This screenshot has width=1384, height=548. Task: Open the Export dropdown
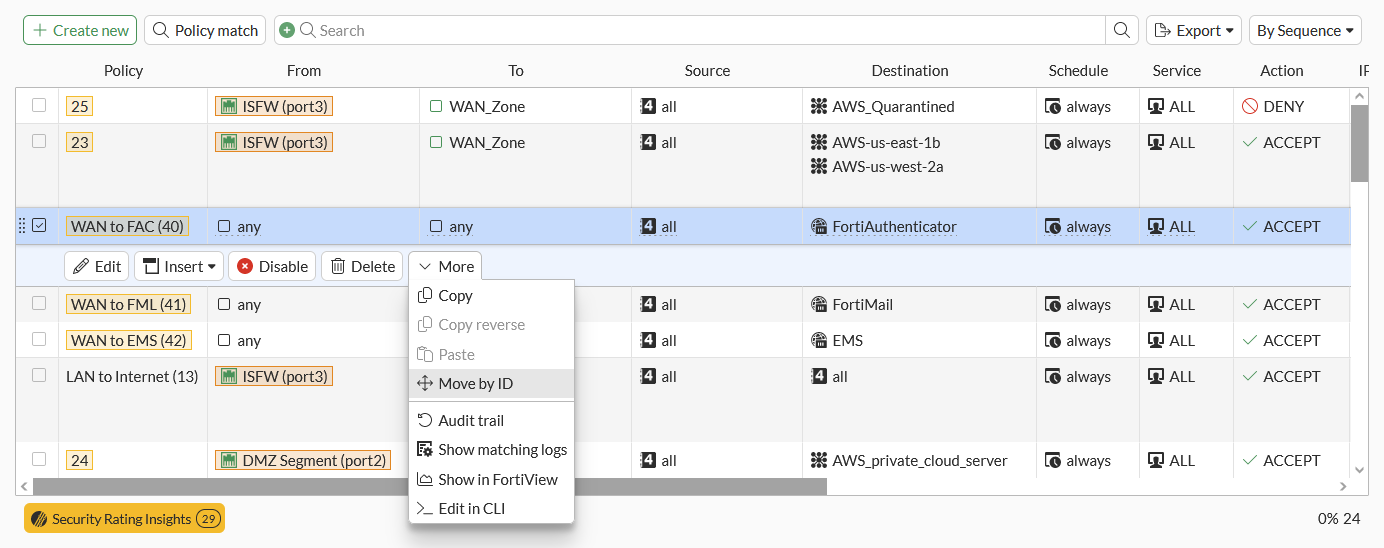pos(1193,30)
